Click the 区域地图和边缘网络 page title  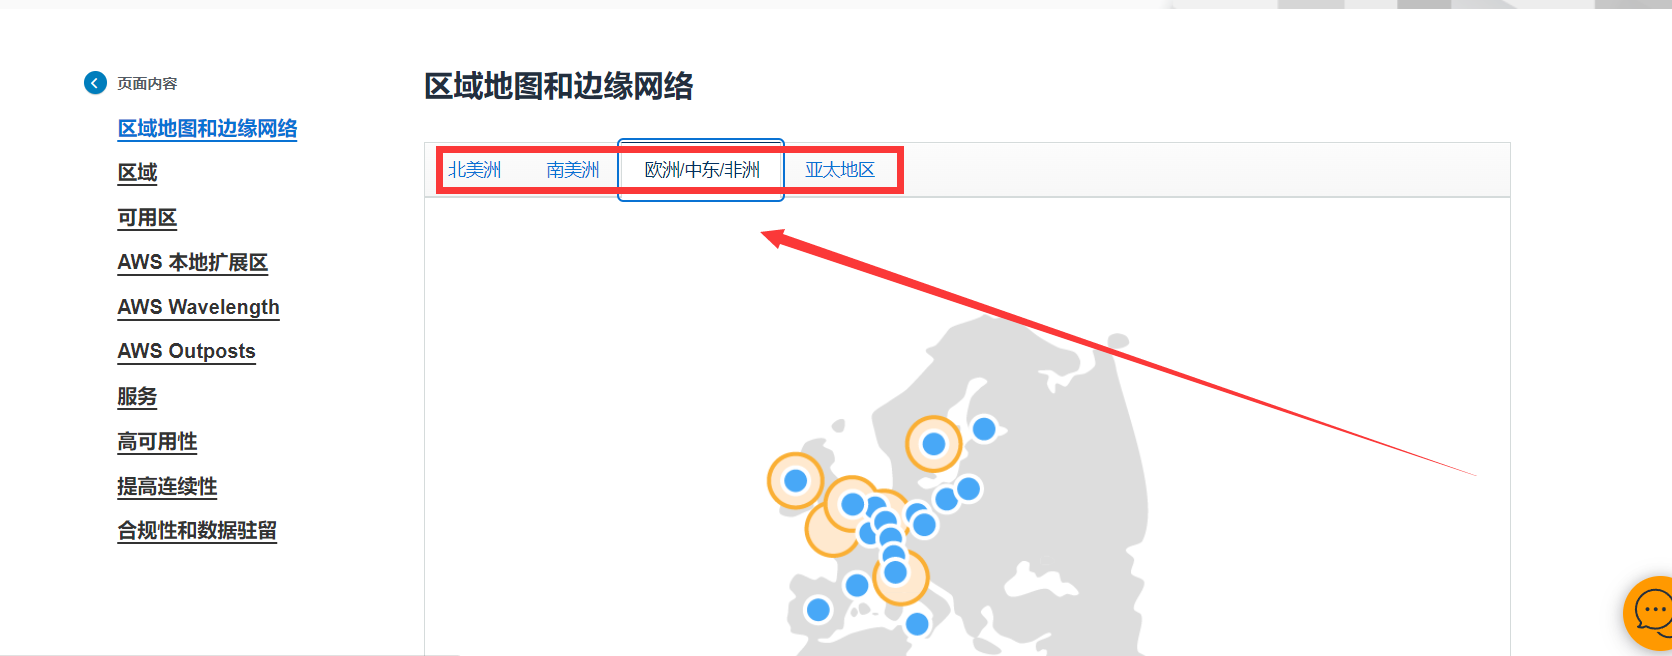pyautogui.click(x=559, y=86)
